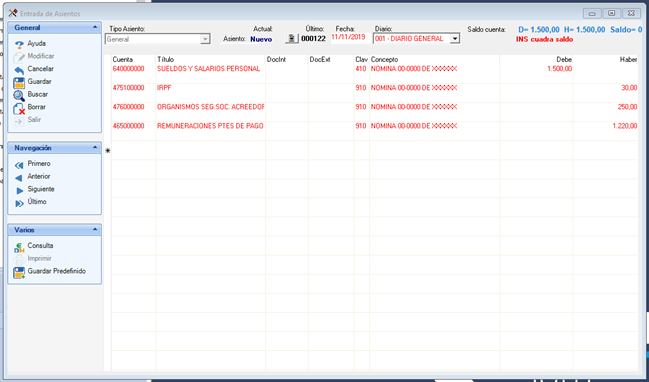Open the Tipo Asiento dropdown
This screenshot has height=382, width=649.
(205, 39)
